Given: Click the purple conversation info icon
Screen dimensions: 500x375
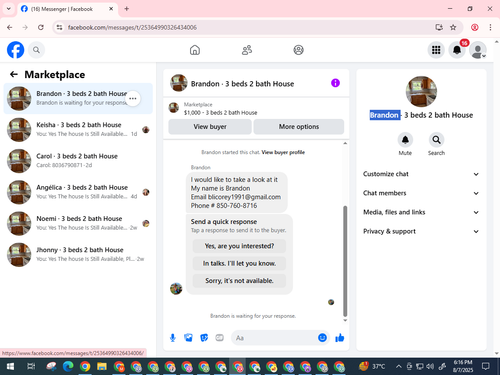Looking at the screenshot, I should pos(335,83).
